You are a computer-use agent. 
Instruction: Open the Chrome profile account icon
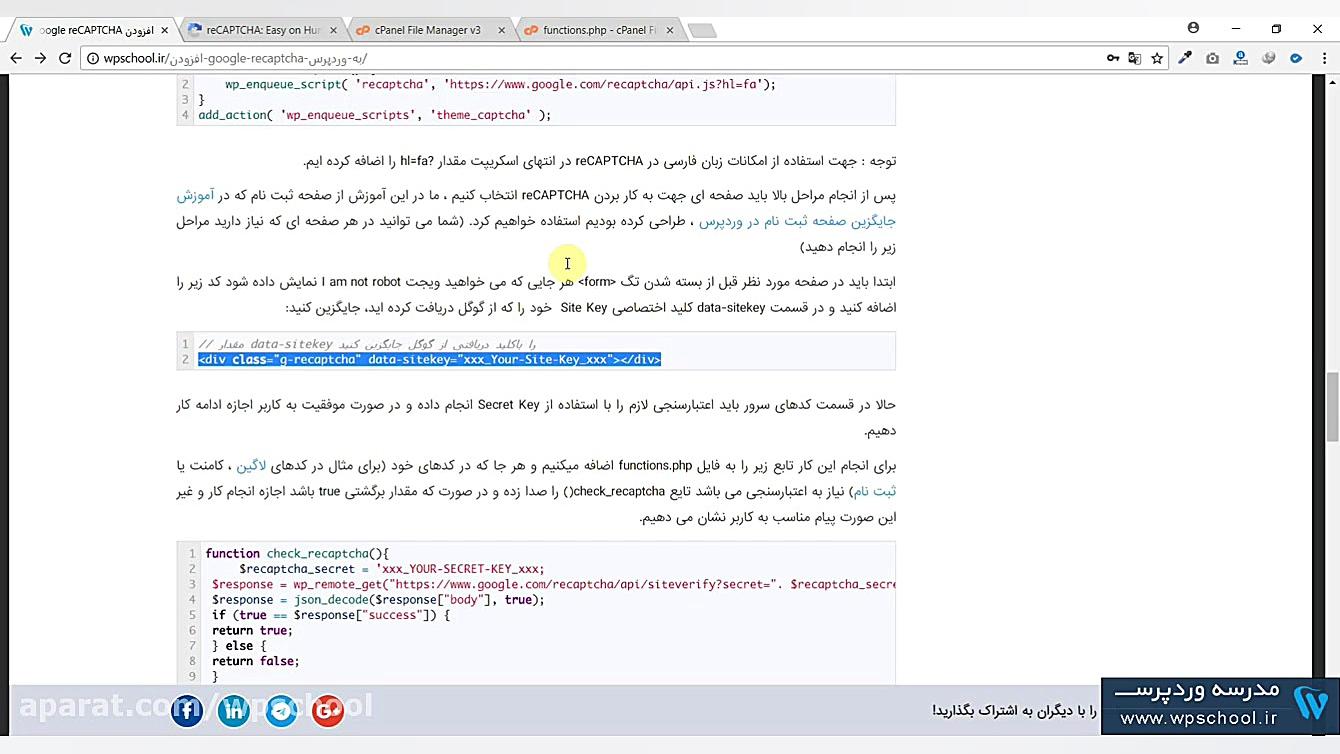1193,28
